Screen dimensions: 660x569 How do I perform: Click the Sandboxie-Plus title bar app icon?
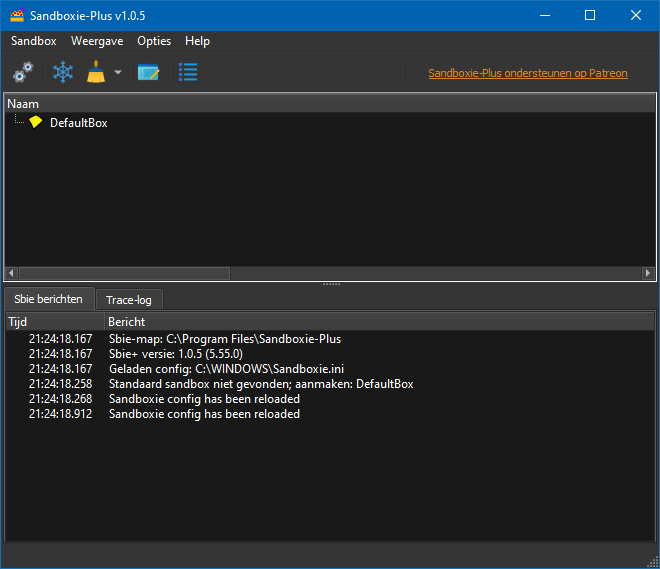(x=16, y=15)
